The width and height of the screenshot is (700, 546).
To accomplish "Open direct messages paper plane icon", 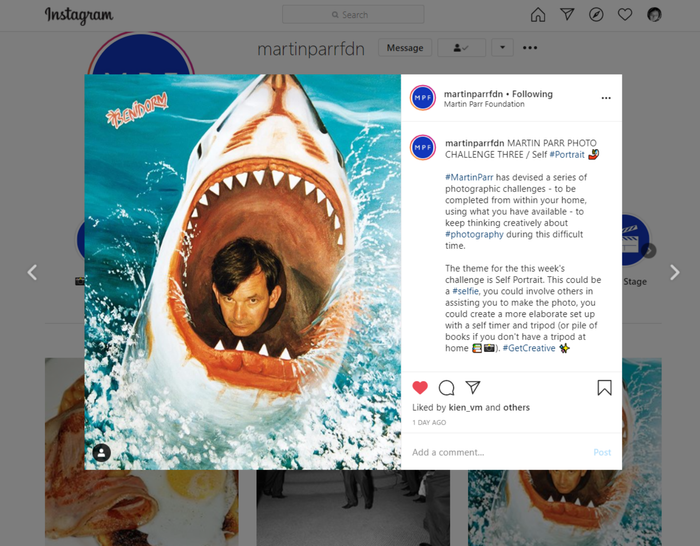I will [567, 15].
